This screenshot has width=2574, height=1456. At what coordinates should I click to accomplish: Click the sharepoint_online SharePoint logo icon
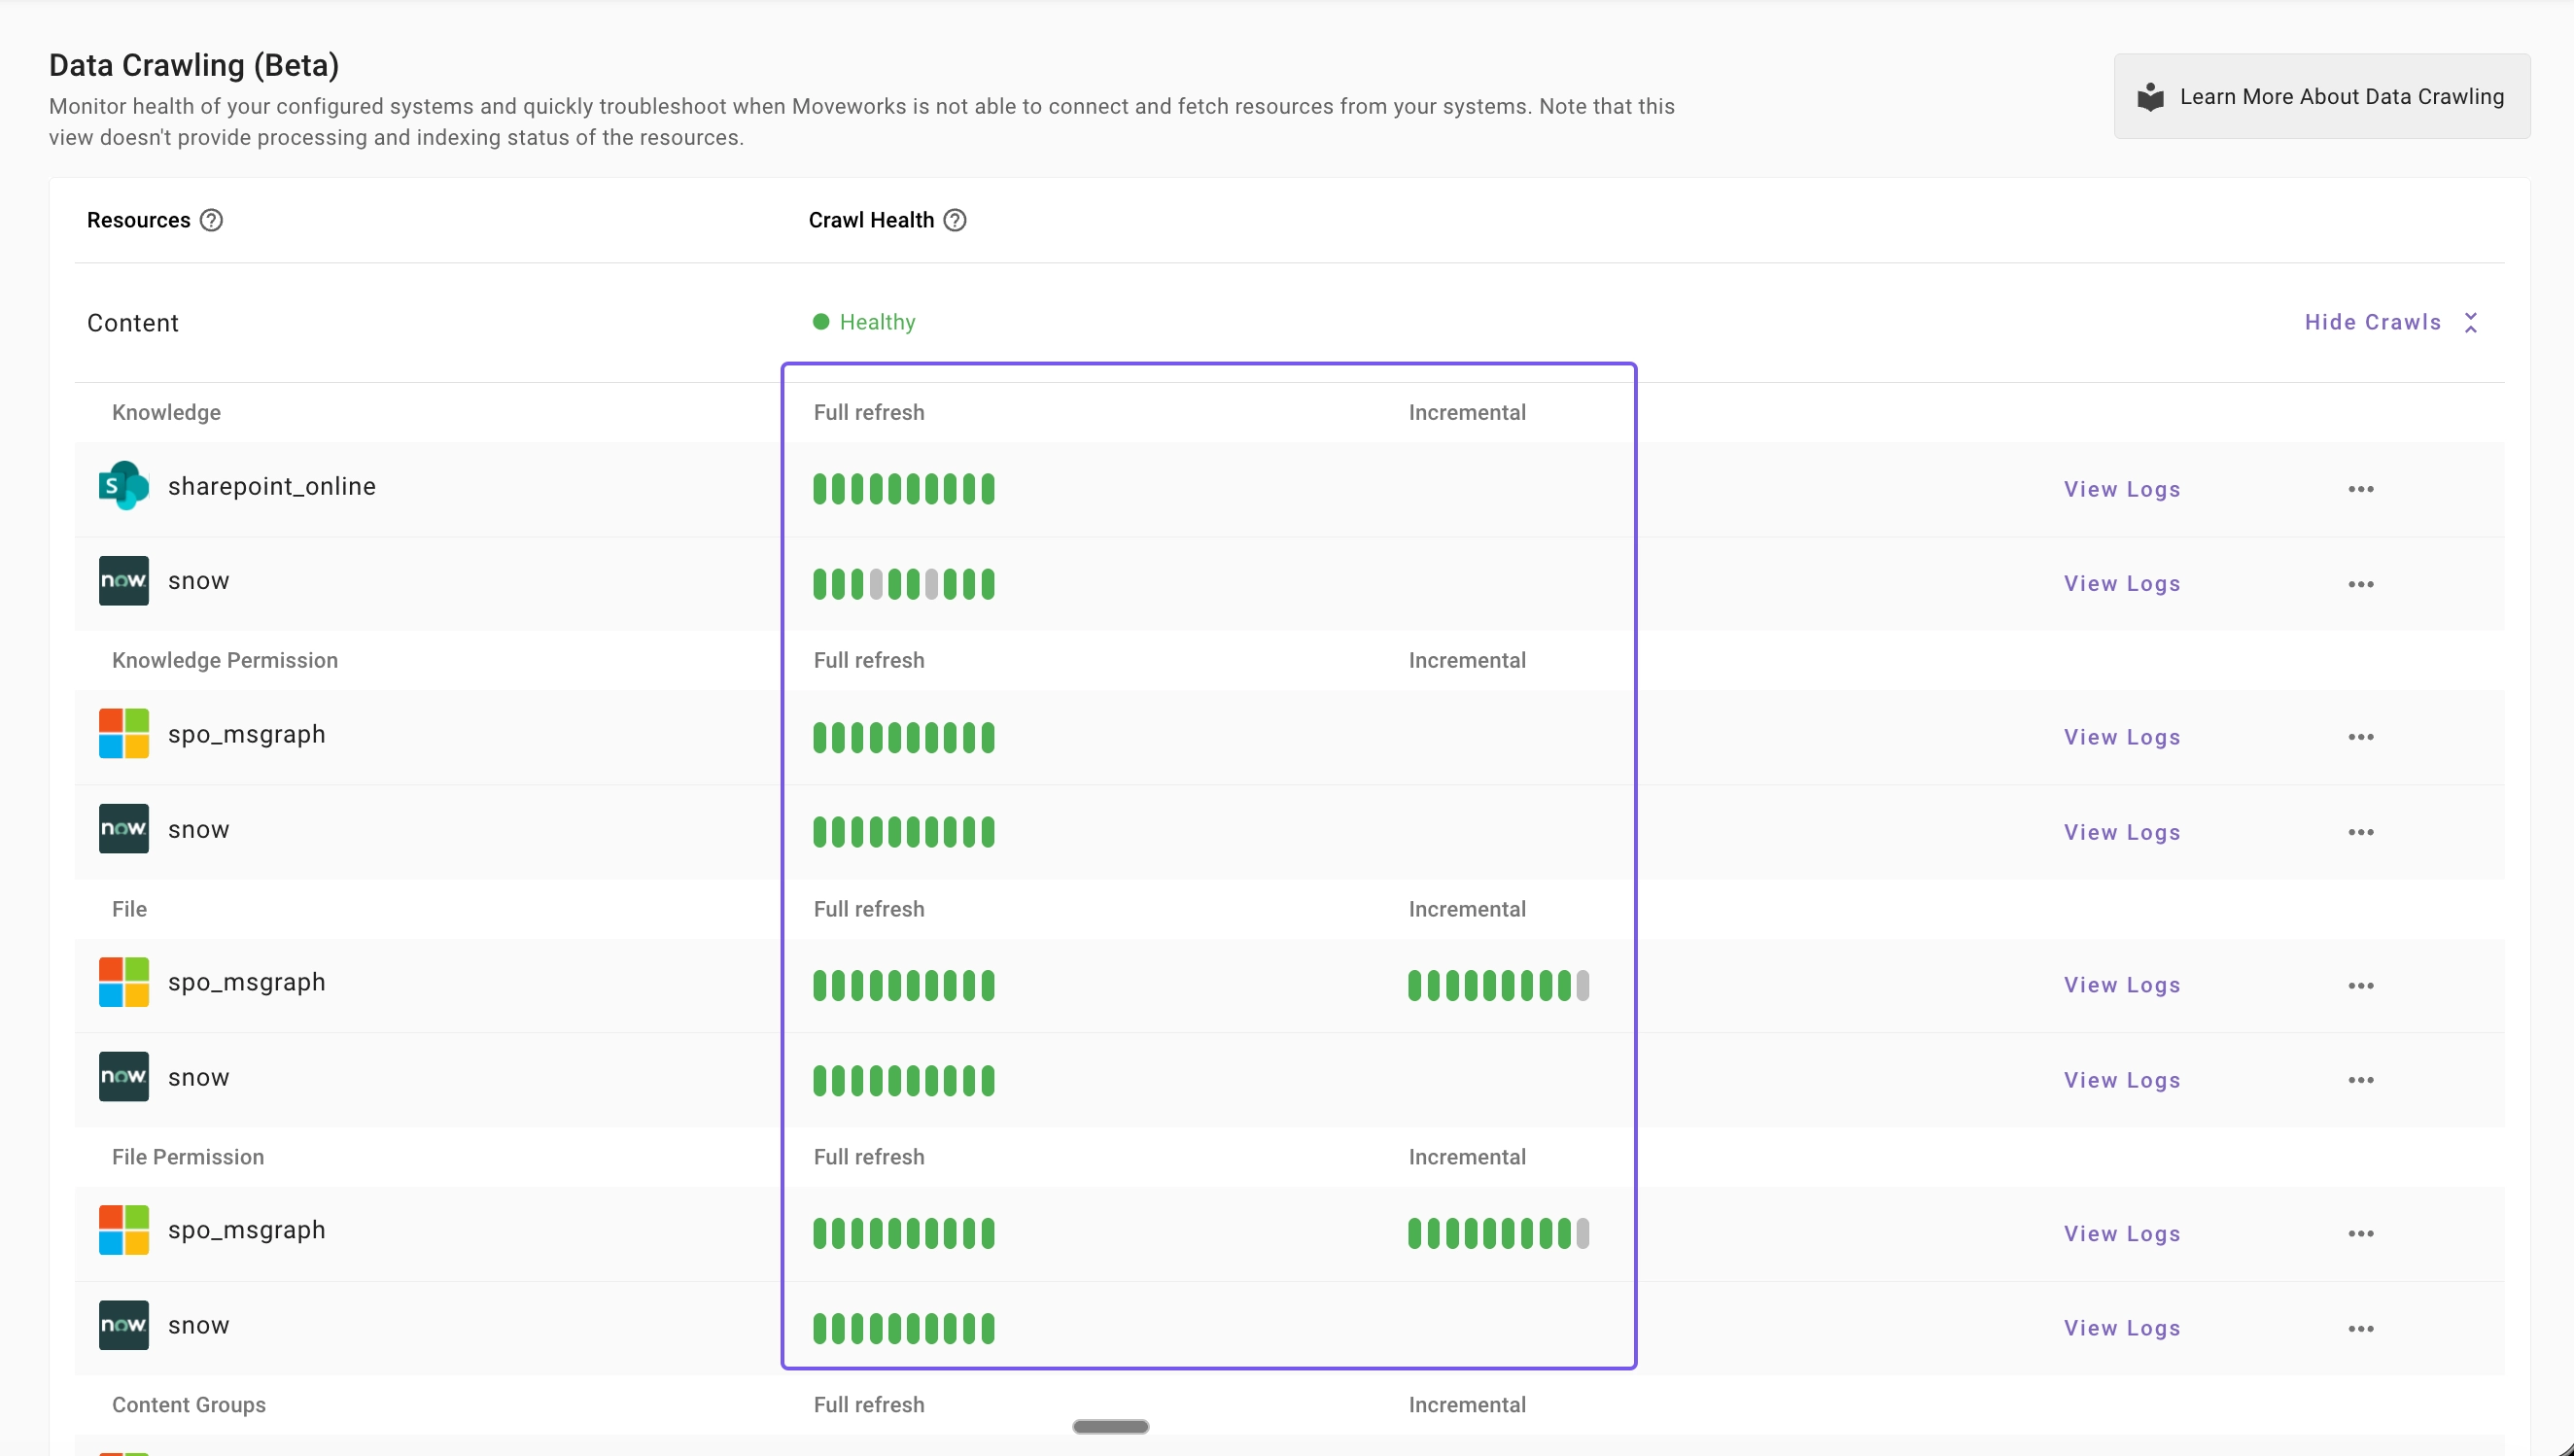pos(123,486)
